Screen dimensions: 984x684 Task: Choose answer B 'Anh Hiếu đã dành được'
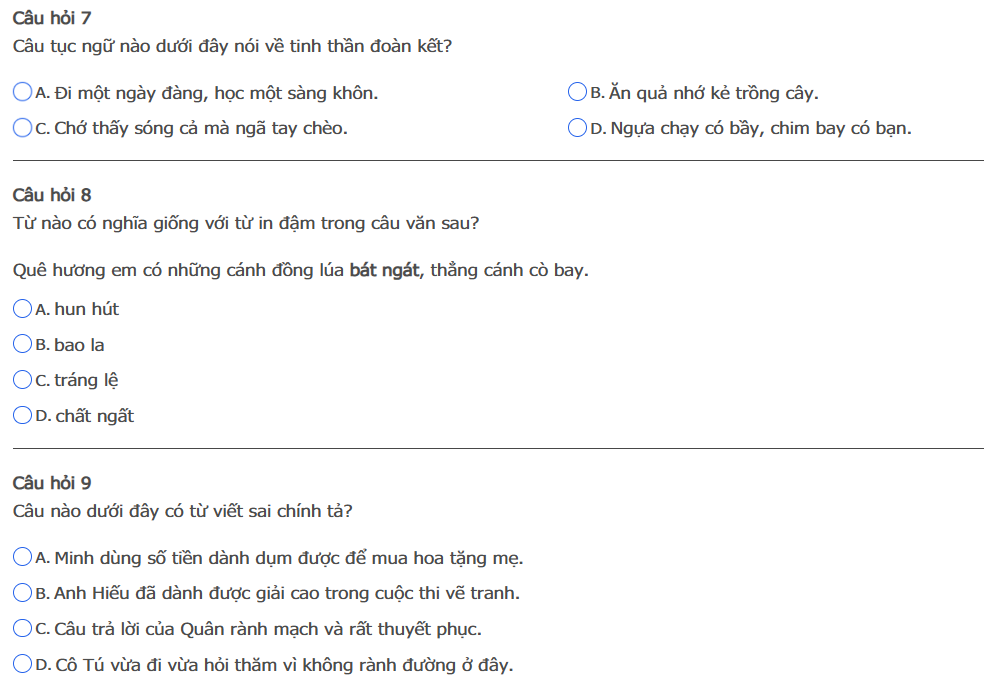(22, 593)
